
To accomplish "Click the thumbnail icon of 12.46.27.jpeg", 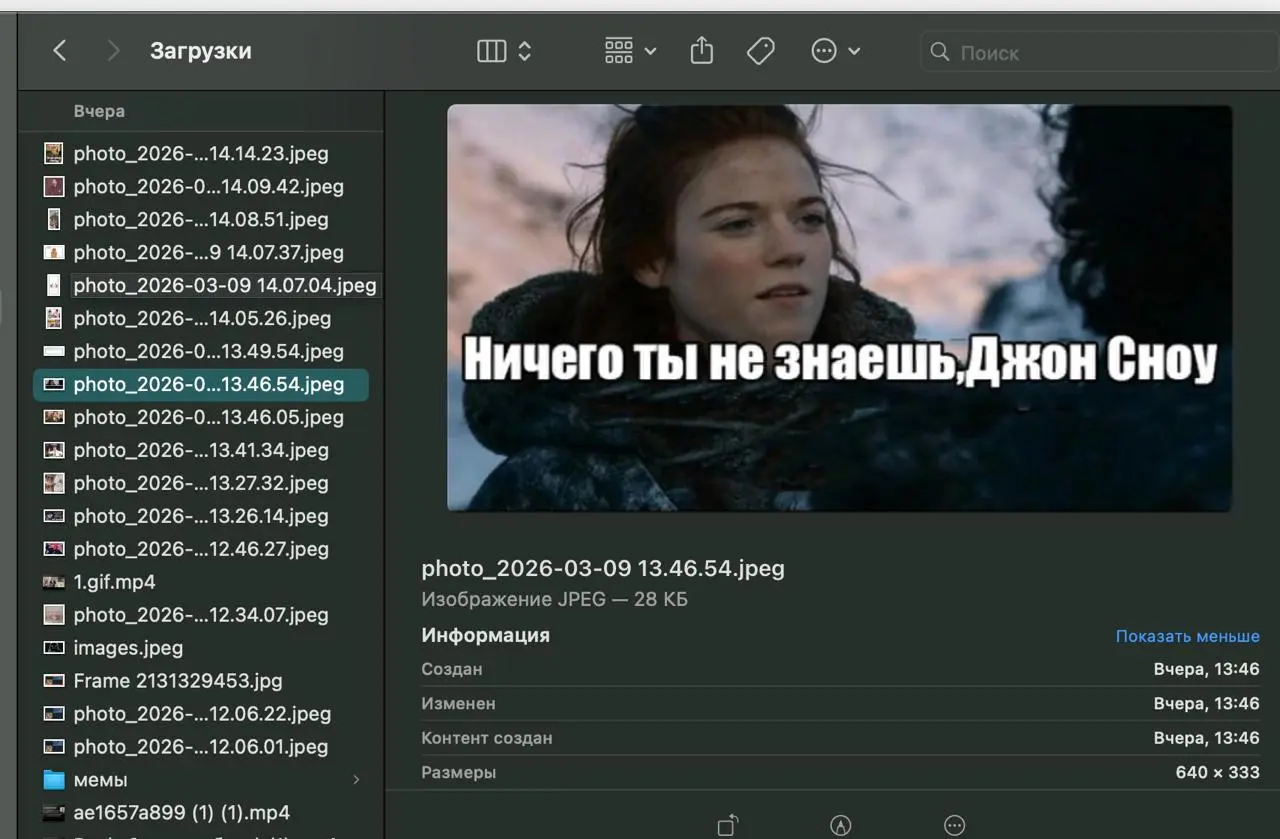I will pyautogui.click(x=54, y=549).
